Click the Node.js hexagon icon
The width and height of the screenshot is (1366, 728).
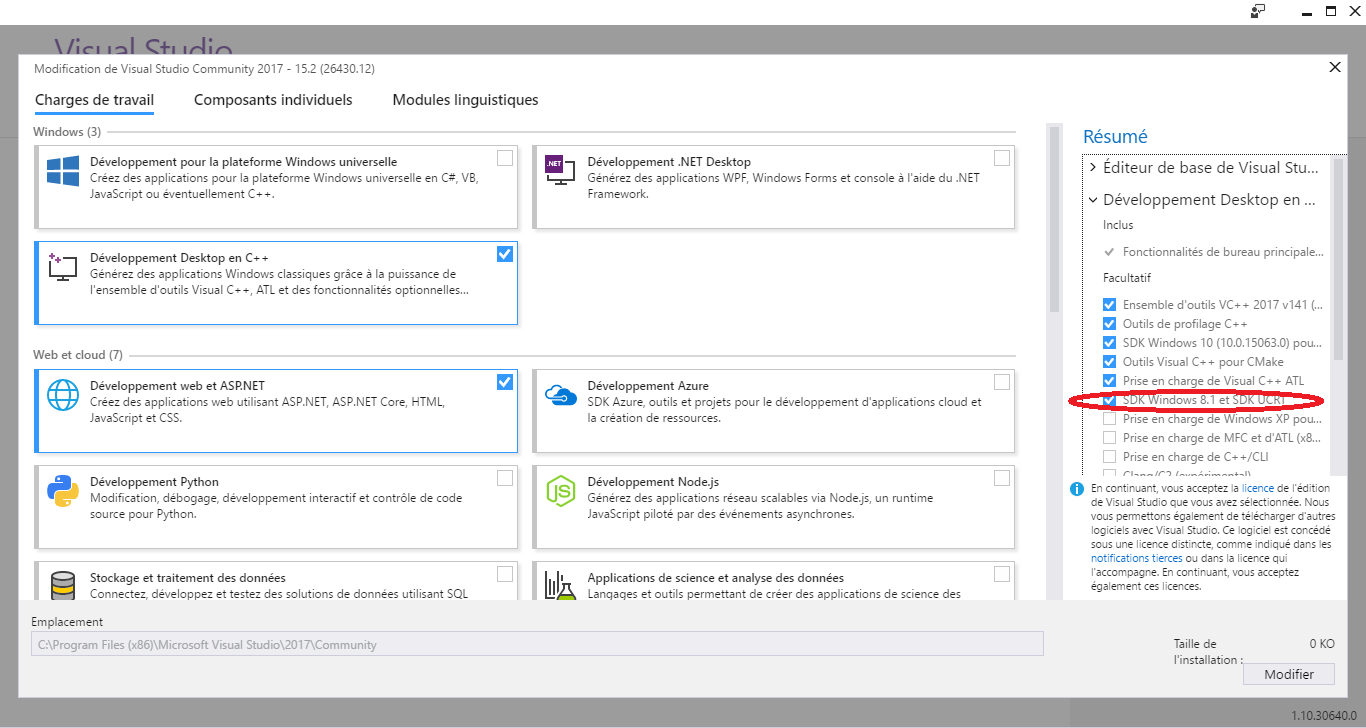560,491
